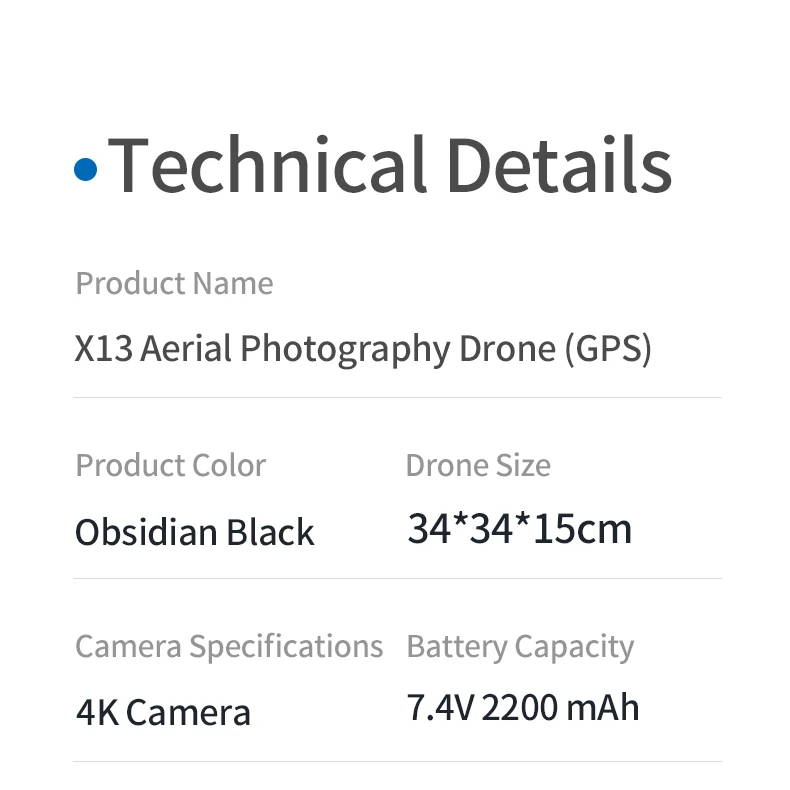Click the word Details in heading
The height and width of the screenshot is (790, 790).
560,165
